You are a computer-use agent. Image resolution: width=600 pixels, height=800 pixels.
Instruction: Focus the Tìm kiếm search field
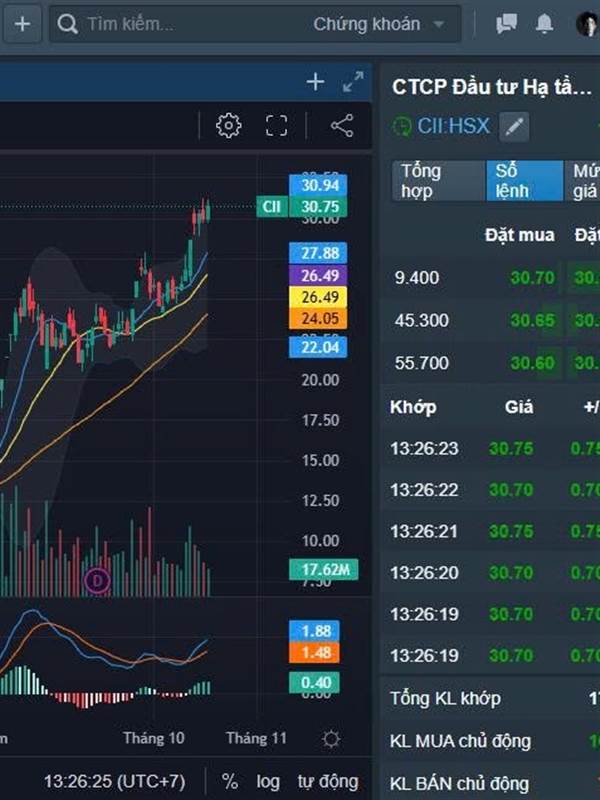pyautogui.click(x=179, y=23)
